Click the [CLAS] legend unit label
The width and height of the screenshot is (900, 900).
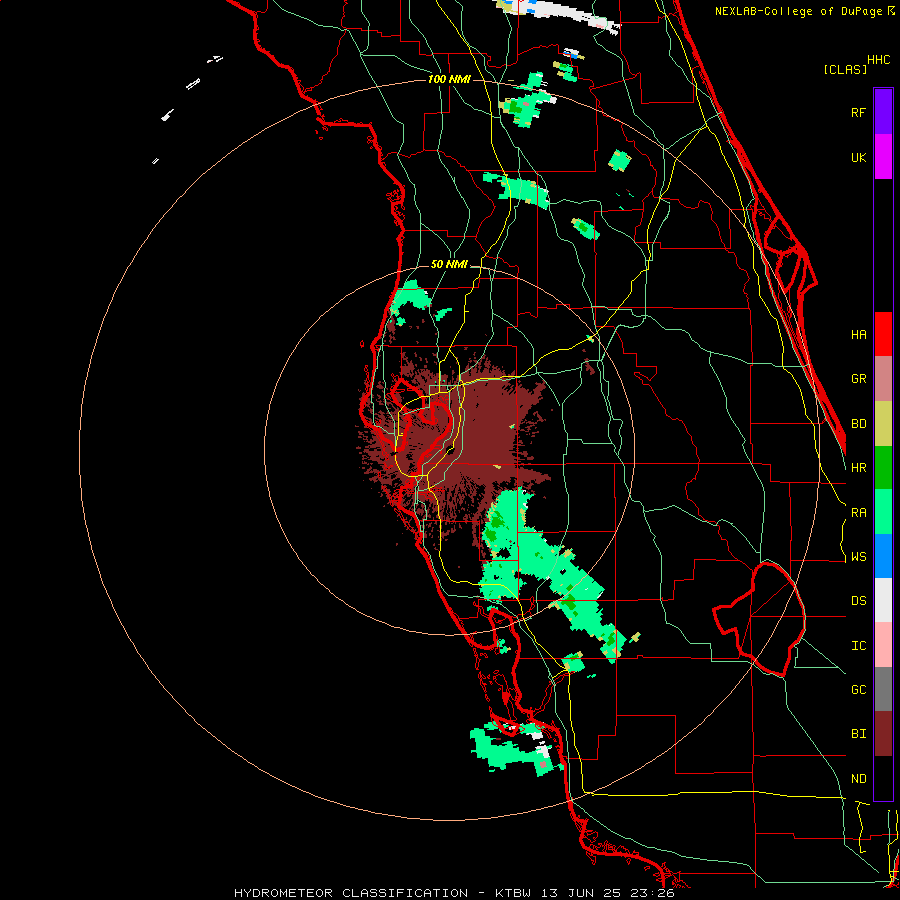tap(845, 69)
